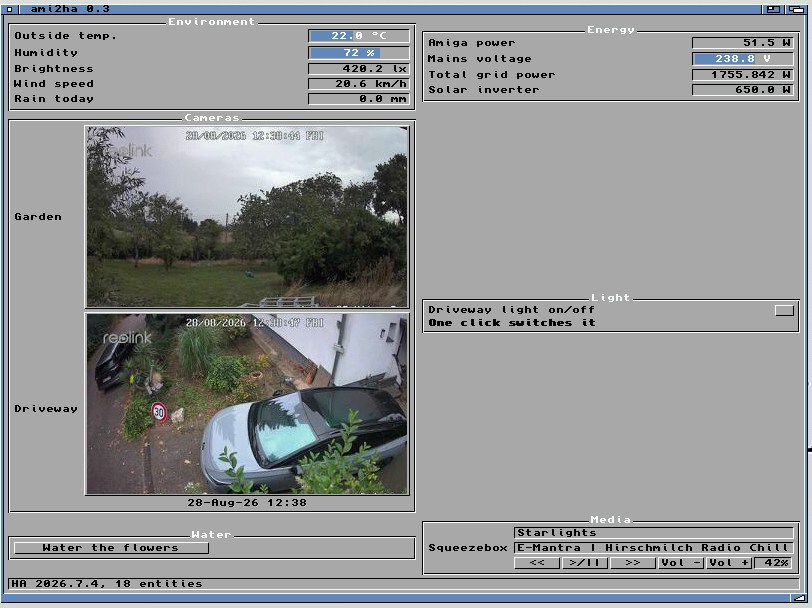Select the Wind speed value 20.6 km/h
812x608 pixels.
pos(359,84)
